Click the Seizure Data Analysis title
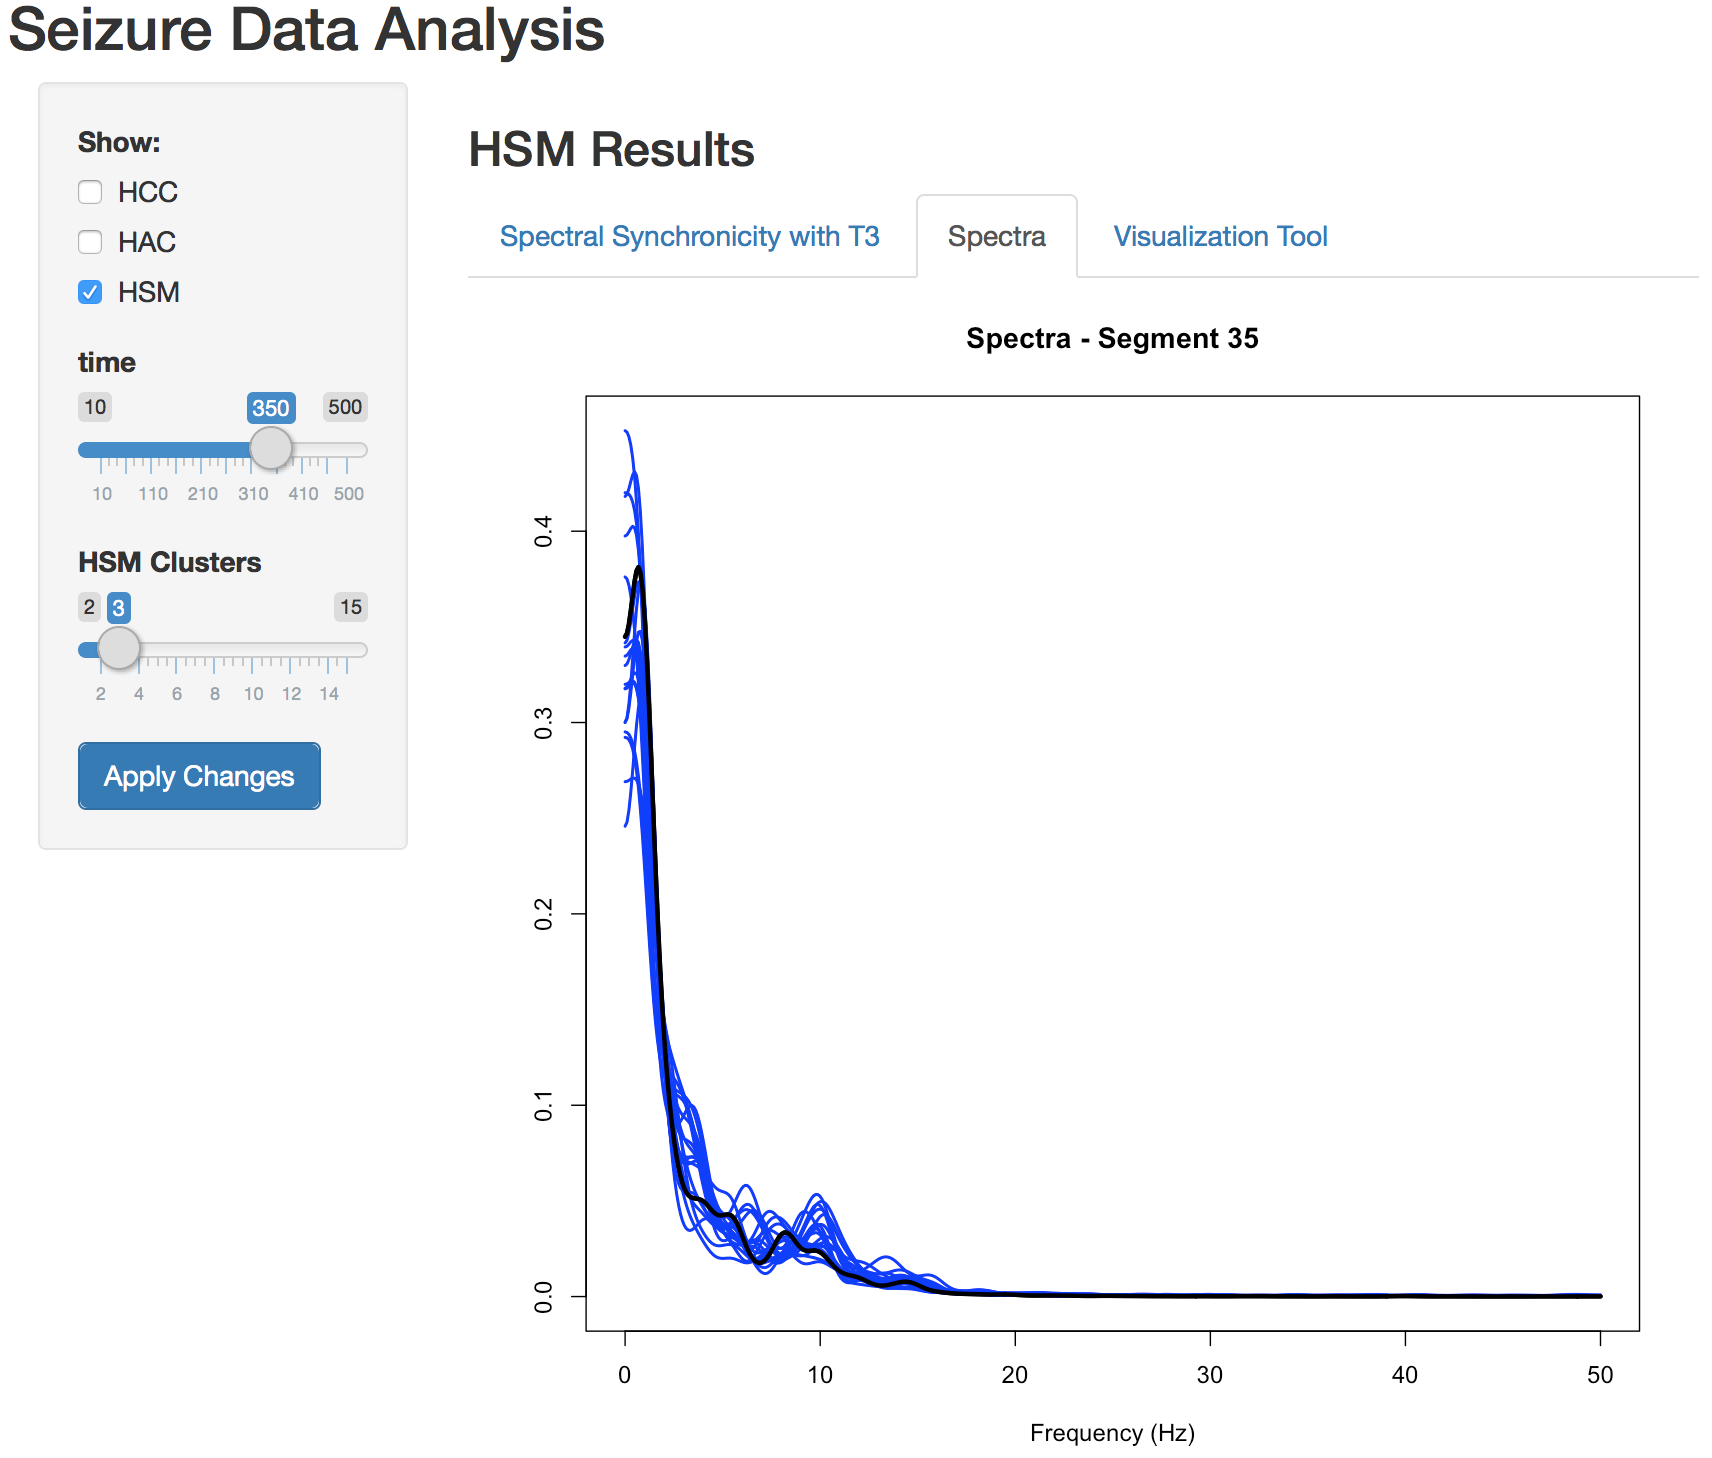1712x1458 pixels. [x=306, y=30]
